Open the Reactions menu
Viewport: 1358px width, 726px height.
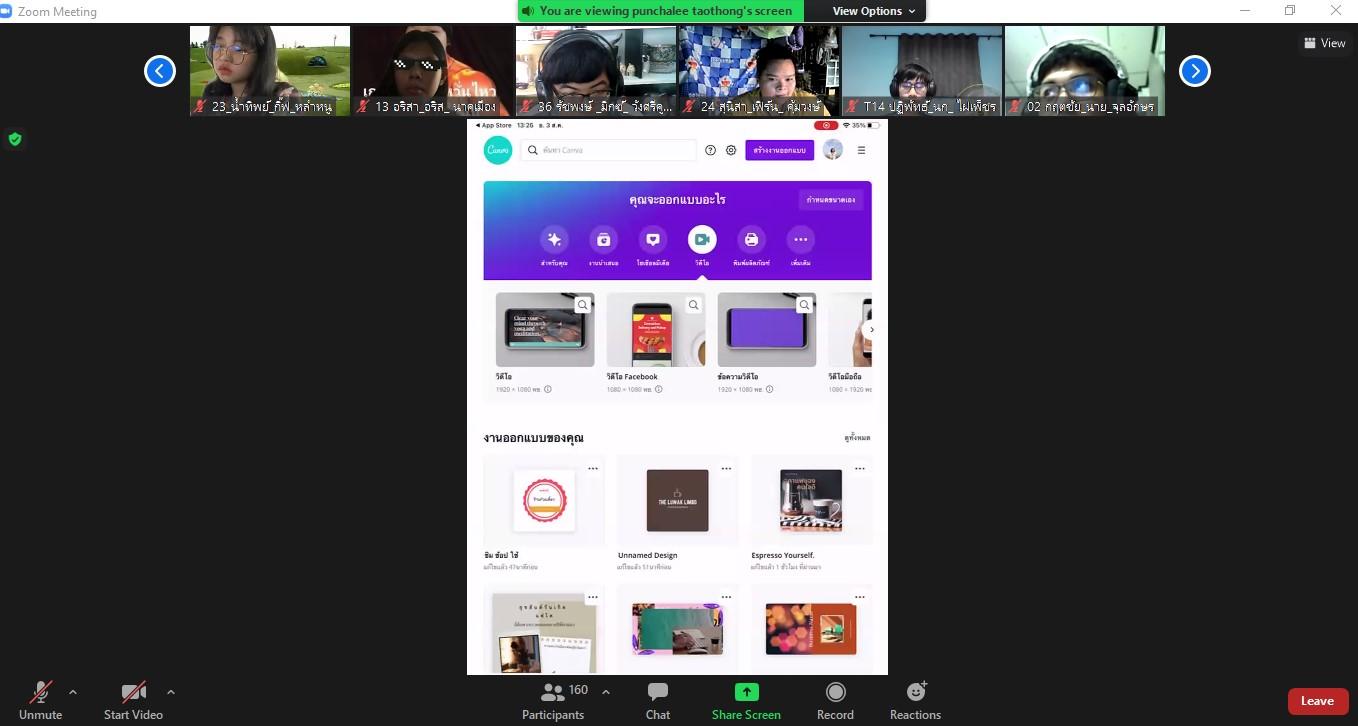(915, 700)
